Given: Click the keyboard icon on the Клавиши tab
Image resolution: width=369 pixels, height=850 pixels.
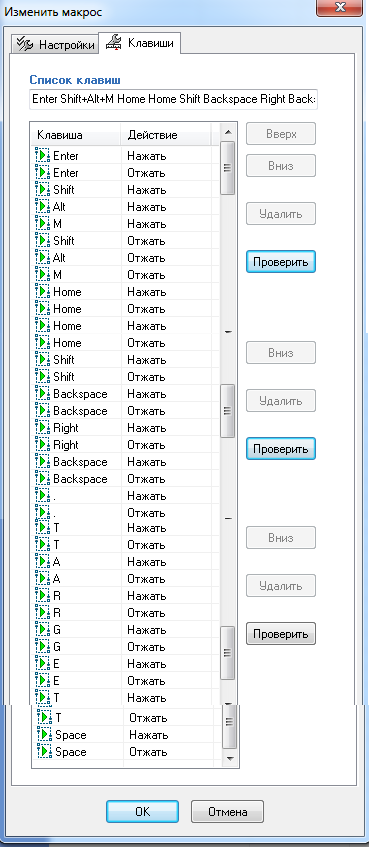Looking at the screenshot, I should click(x=114, y=42).
